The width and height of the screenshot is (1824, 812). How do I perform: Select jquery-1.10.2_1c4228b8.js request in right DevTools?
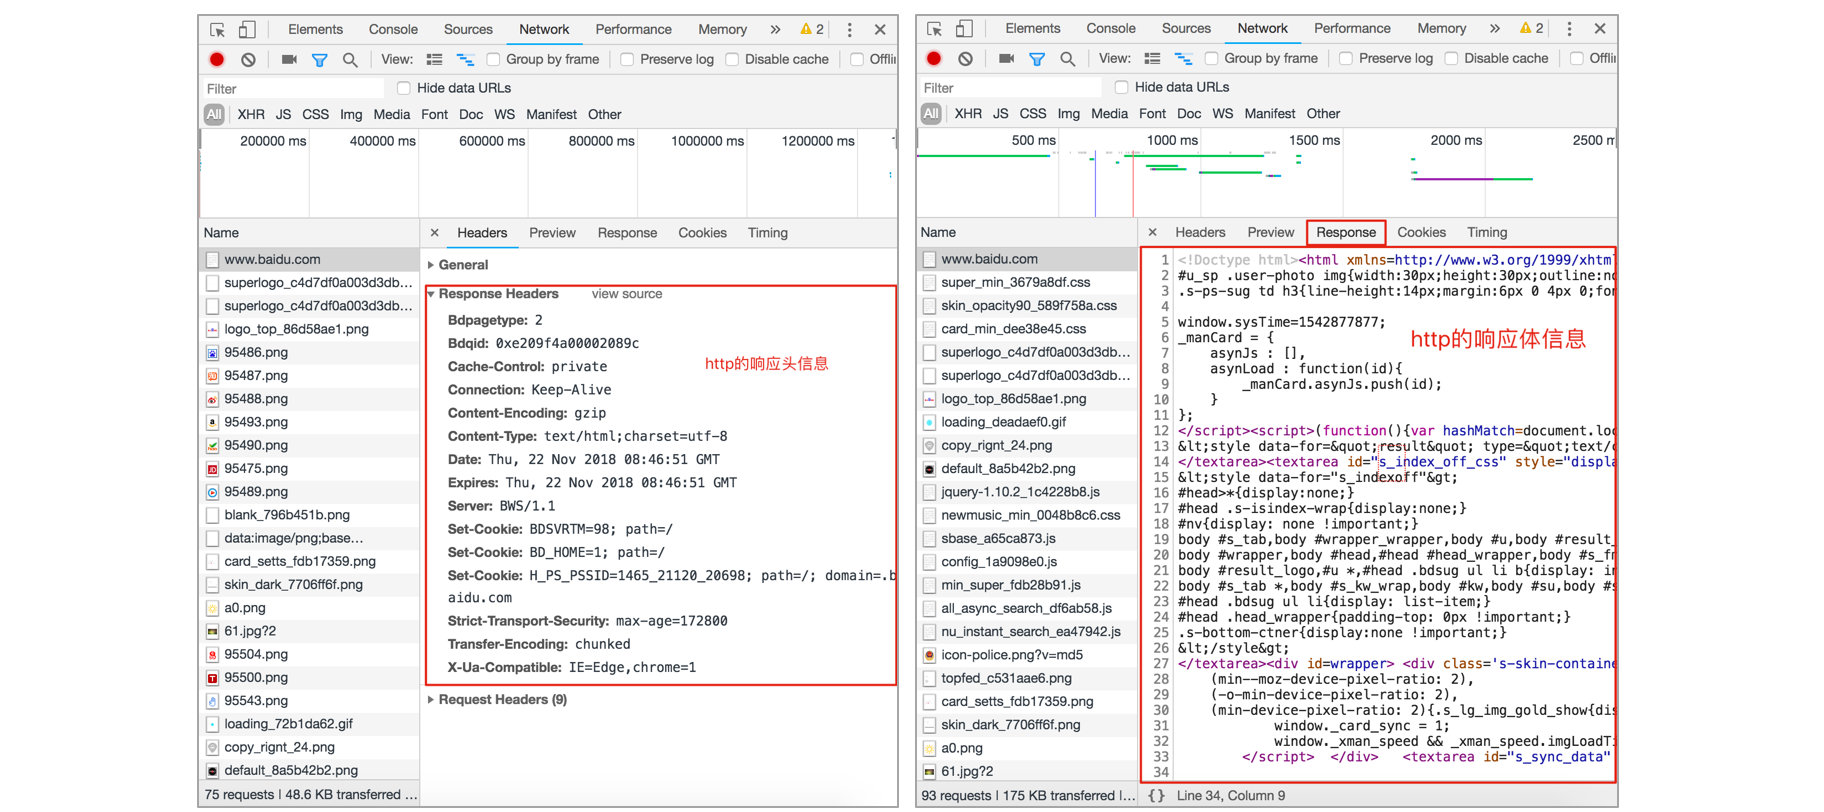point(1027,492)
